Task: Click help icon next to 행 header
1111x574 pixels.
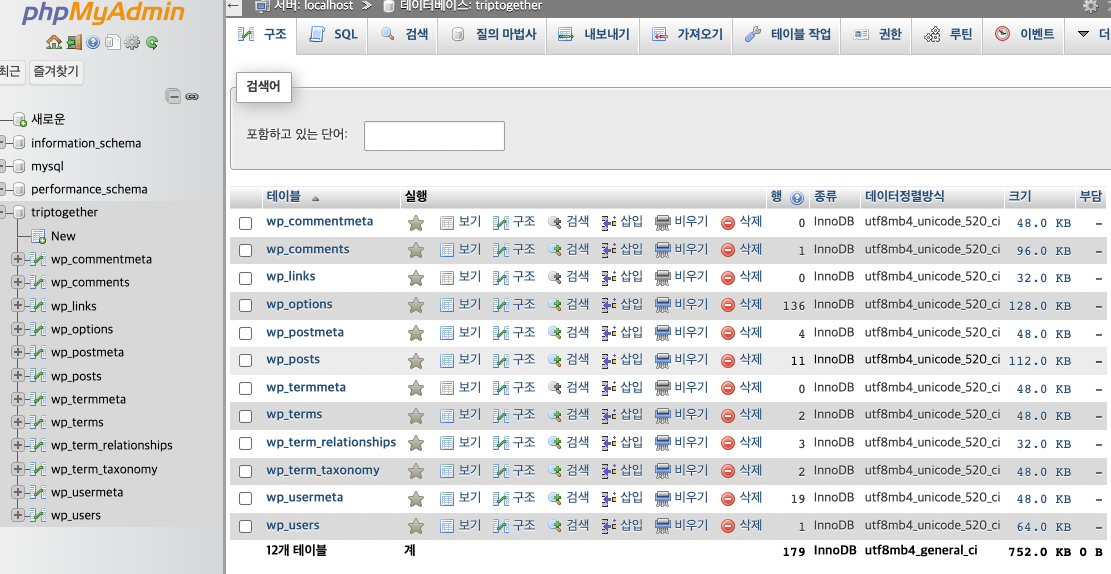Action: pyautogui.click(x=797, y=198)
